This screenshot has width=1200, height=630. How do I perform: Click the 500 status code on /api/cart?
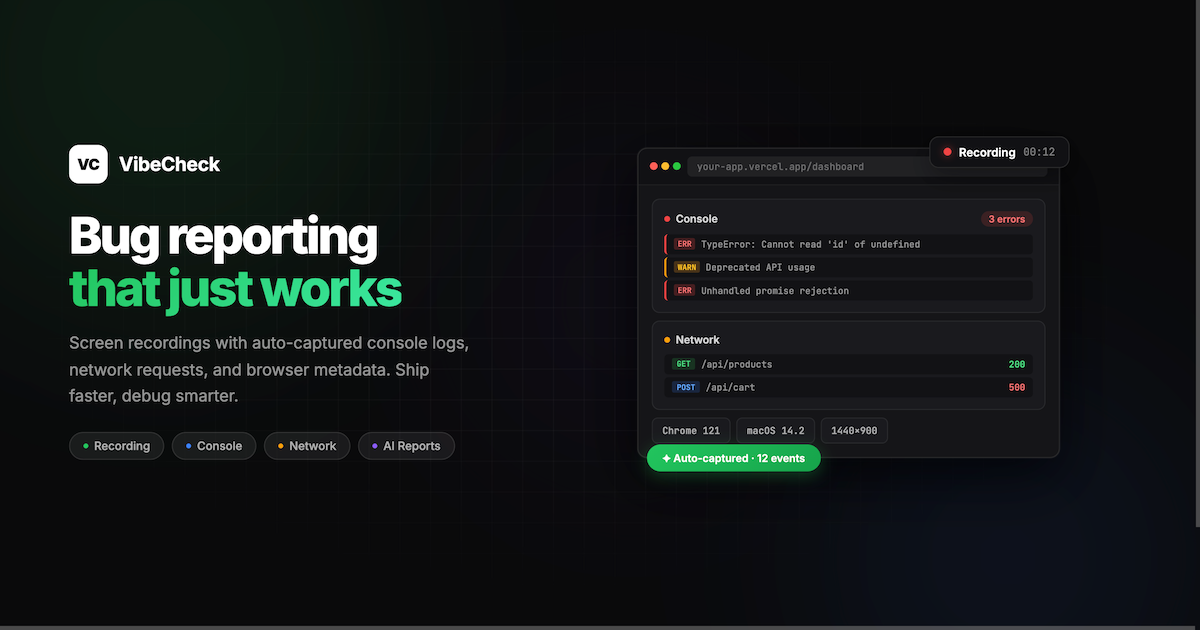tap(1017, 387)
